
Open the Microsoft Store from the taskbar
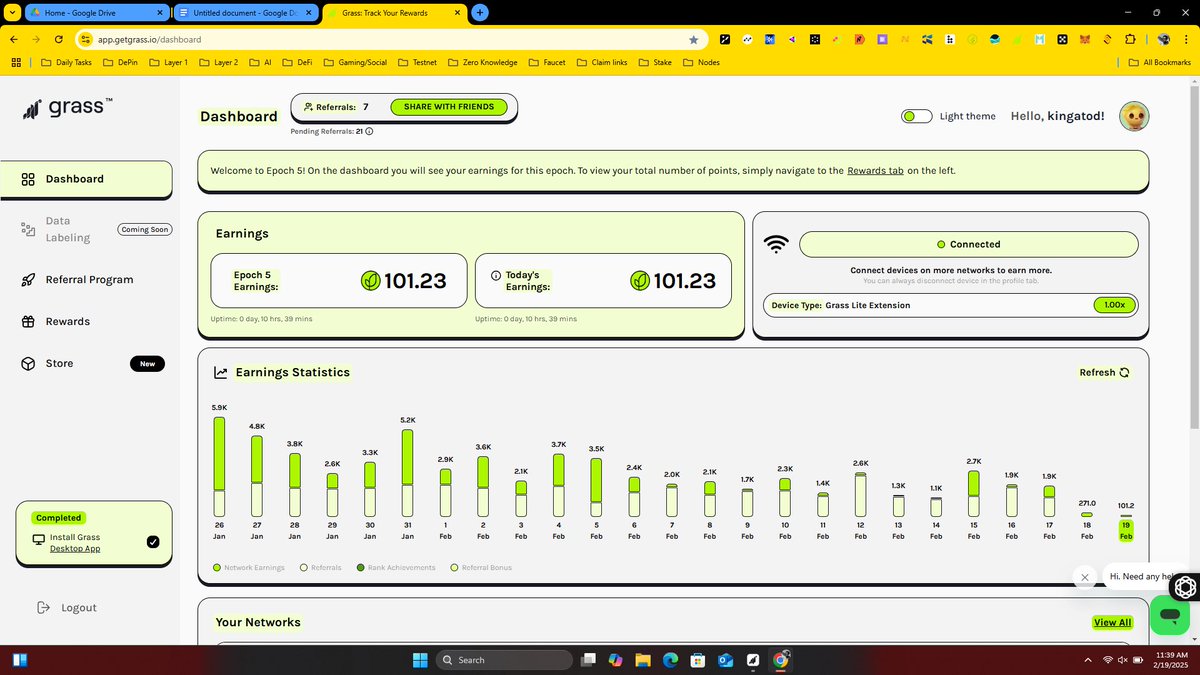click(x=698, y=660)
